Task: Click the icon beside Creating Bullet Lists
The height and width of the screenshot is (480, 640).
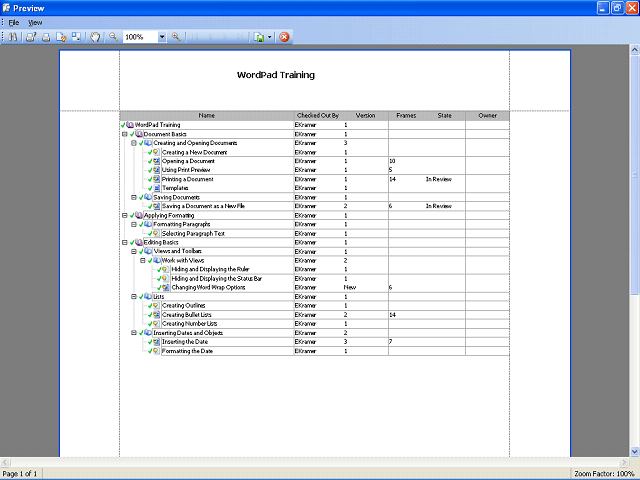Action: tap(156, 315)
